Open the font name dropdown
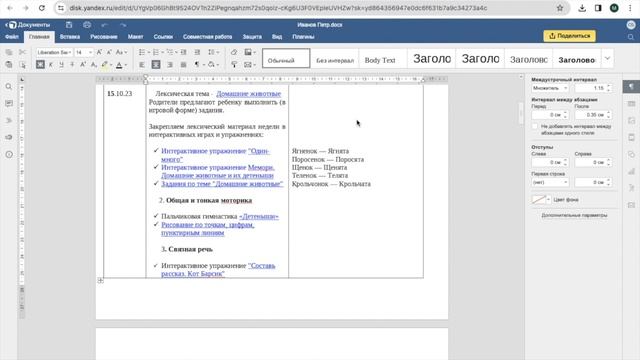Image resolution: width=640 pixels, height=360 pixels. point(70,52)
